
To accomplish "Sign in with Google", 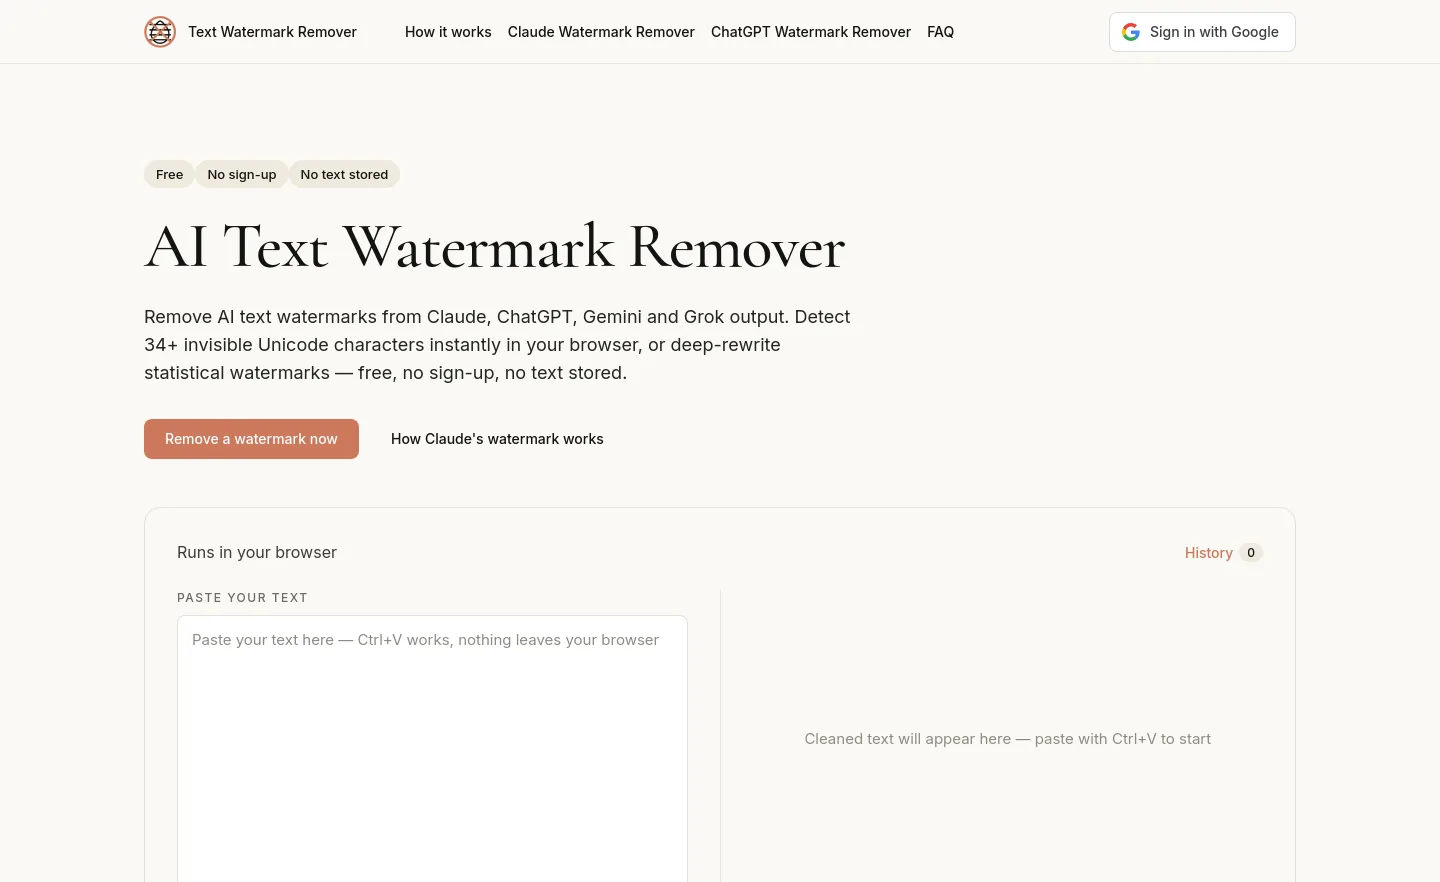I will (1202, 32).
